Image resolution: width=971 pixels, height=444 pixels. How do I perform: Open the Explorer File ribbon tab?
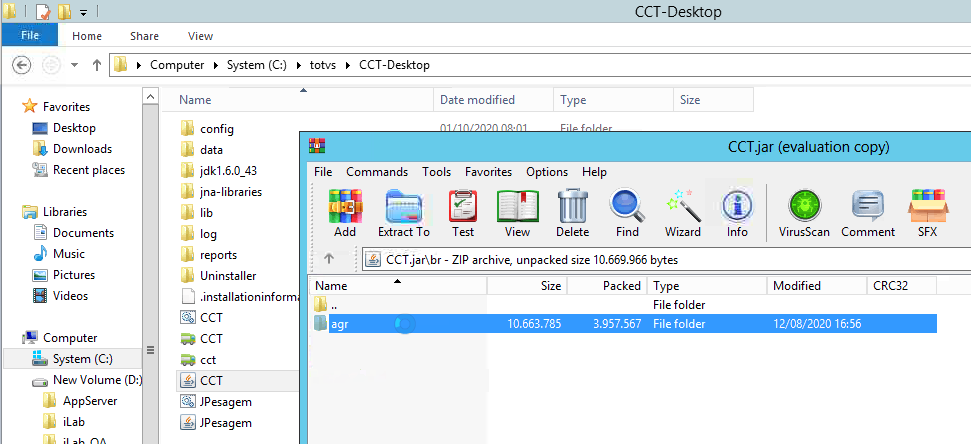click(30, 36)
